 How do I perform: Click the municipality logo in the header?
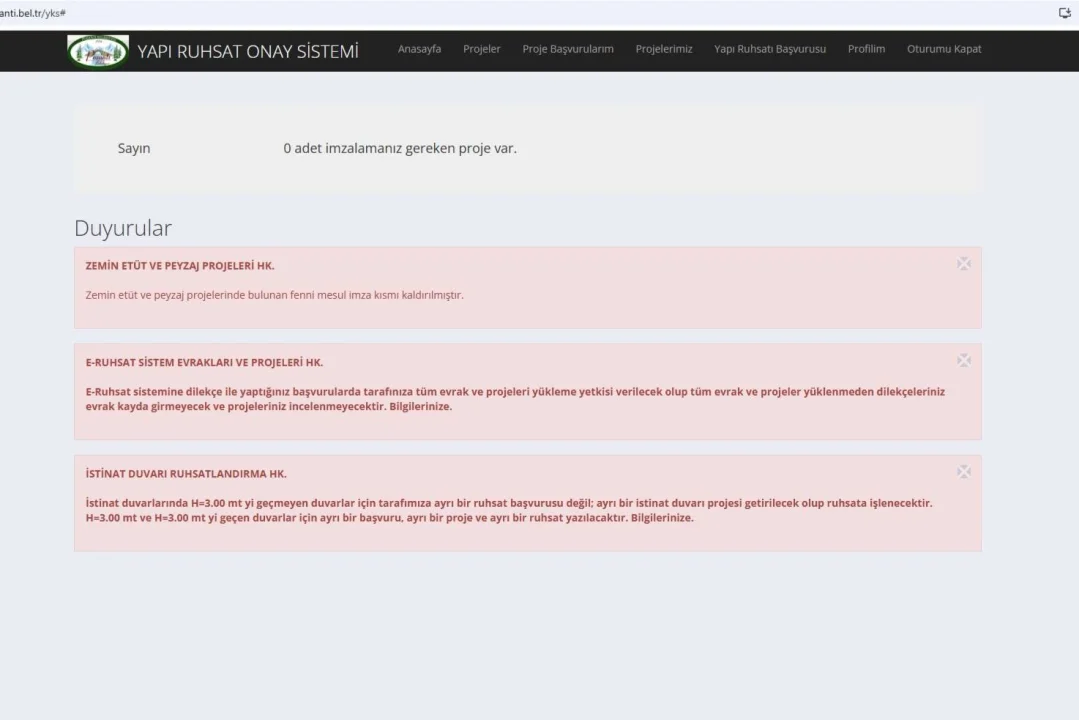point(97,51)
